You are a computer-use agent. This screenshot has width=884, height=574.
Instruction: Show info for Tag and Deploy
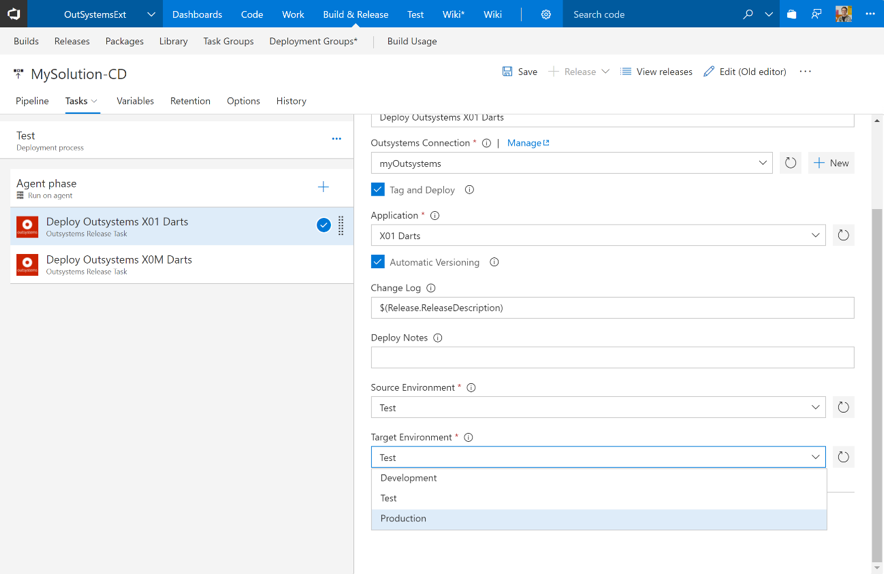tap(469, 190)
